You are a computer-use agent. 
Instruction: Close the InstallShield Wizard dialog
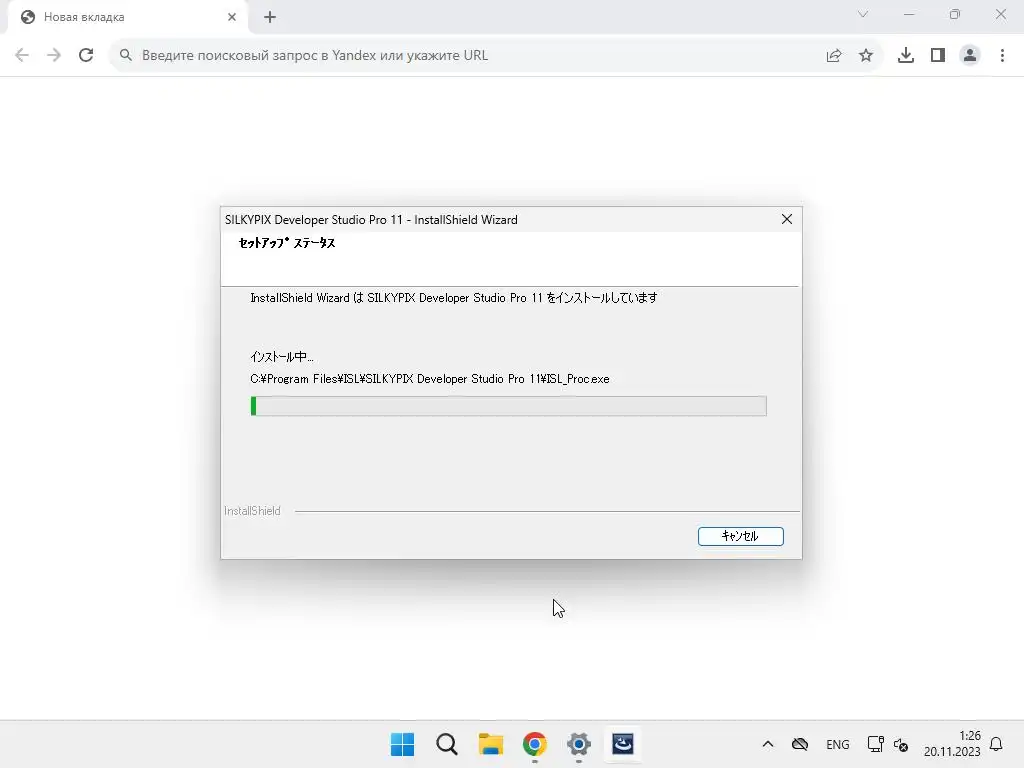(x=787, y=219)
